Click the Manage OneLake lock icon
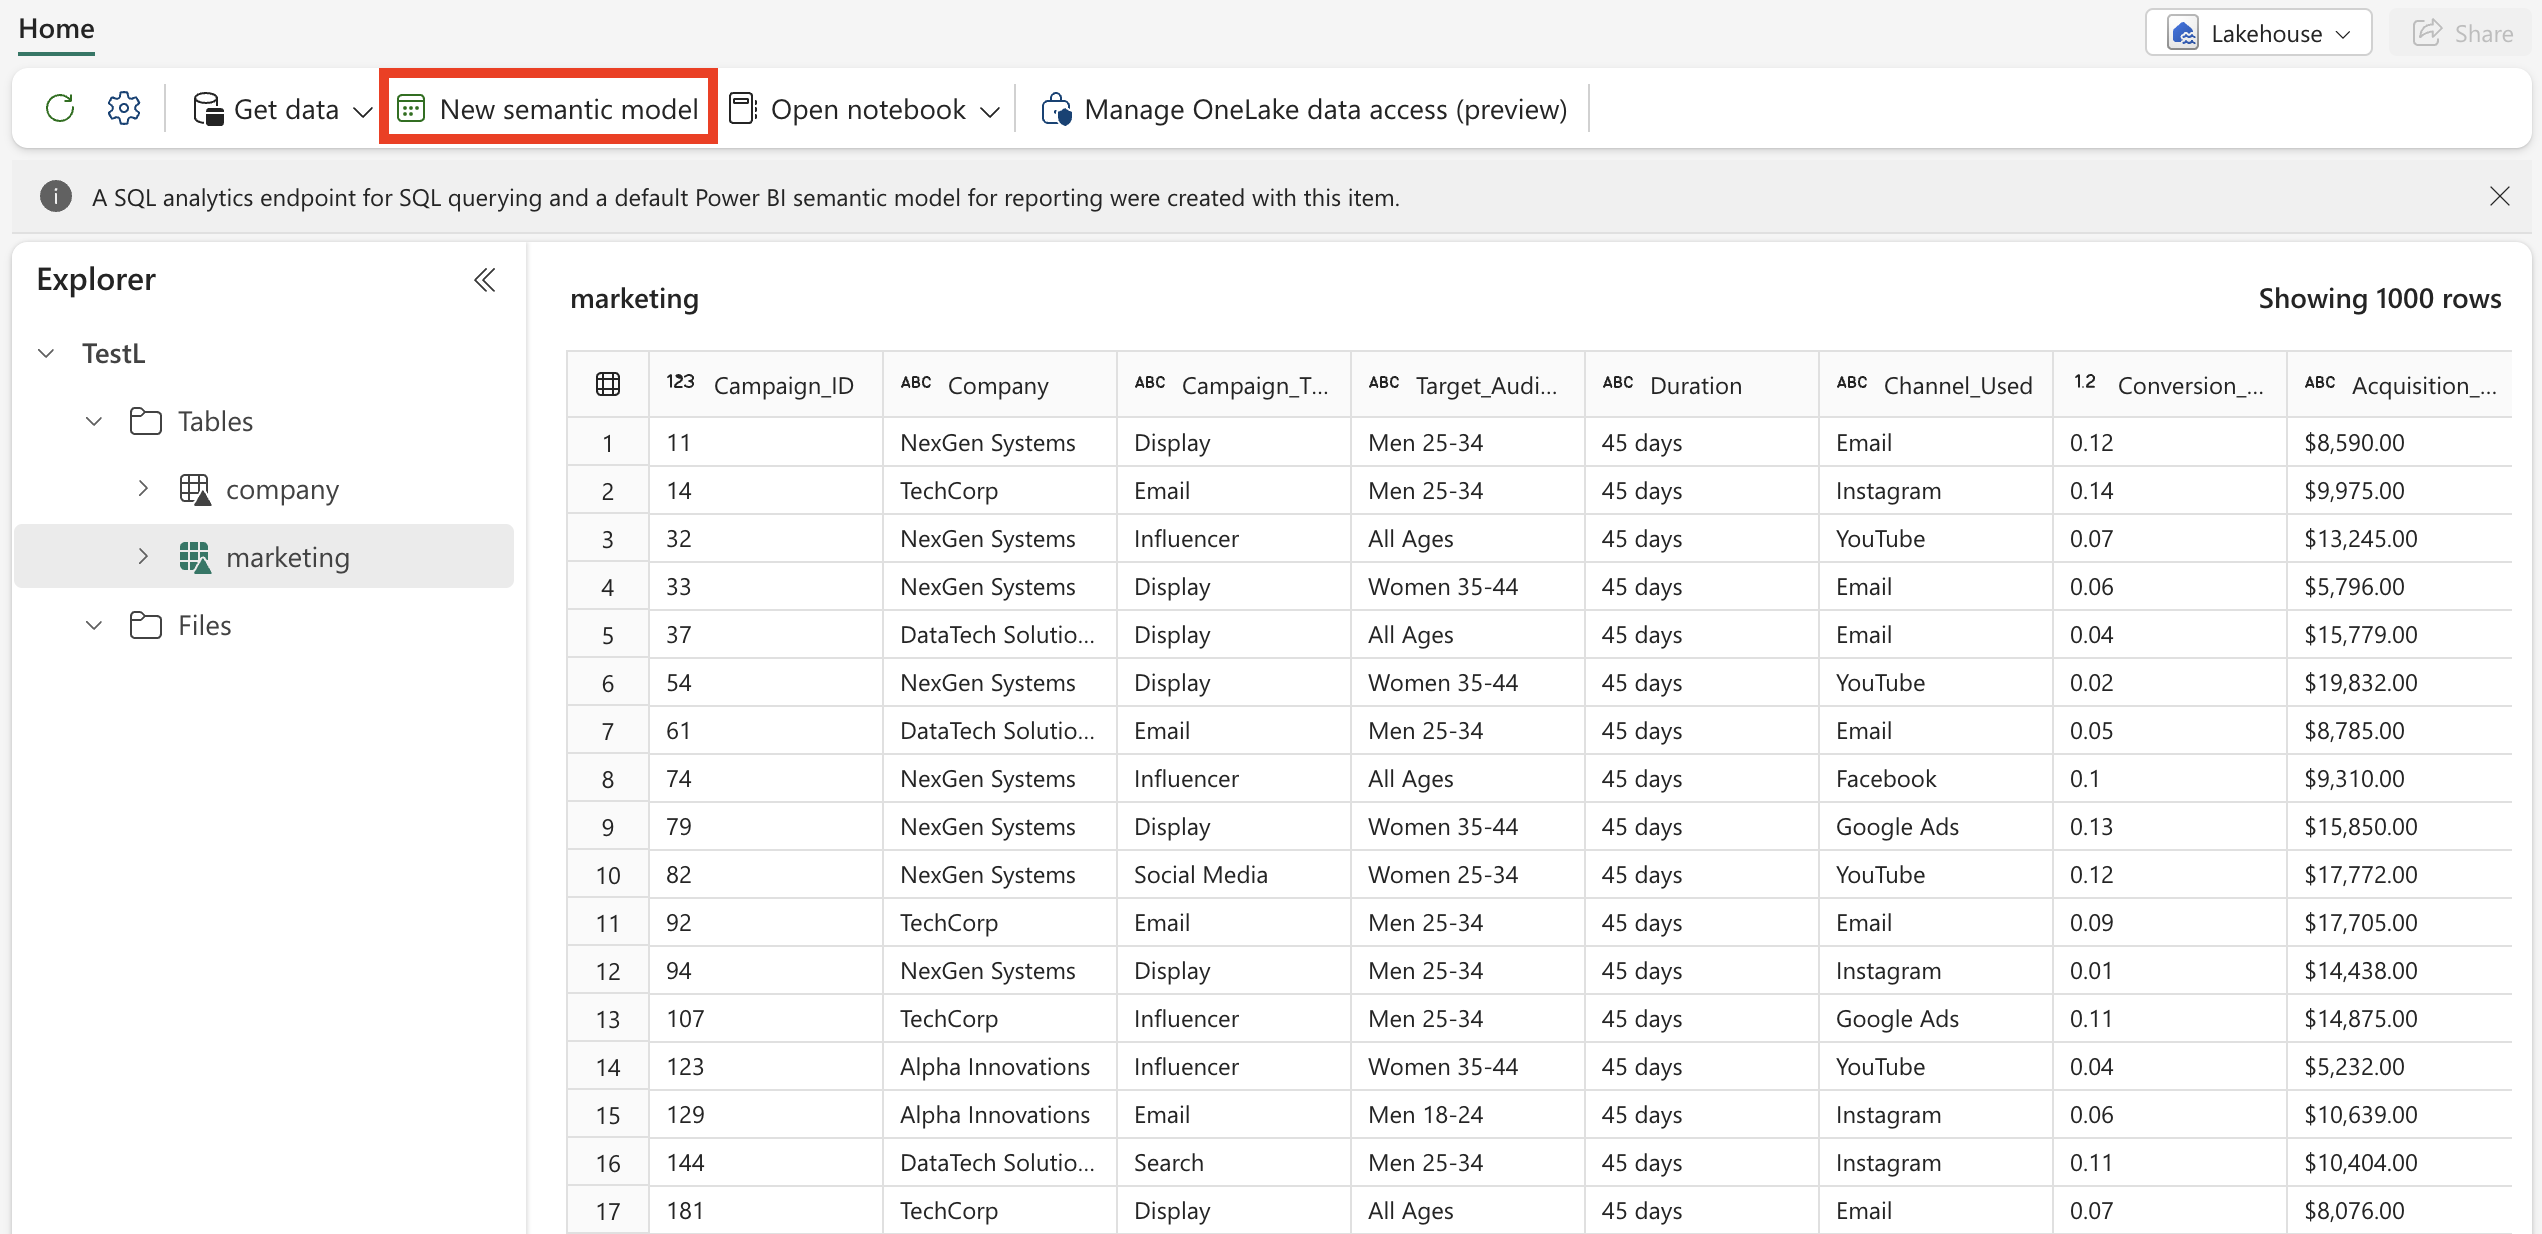This screenshot has height=1234, width=2542. coord(1056,109)
